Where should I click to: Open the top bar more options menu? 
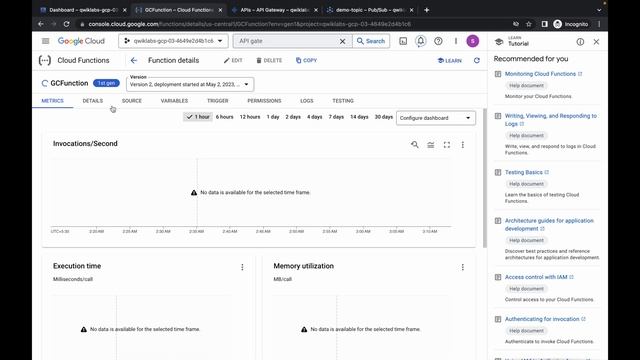(456, 41)
